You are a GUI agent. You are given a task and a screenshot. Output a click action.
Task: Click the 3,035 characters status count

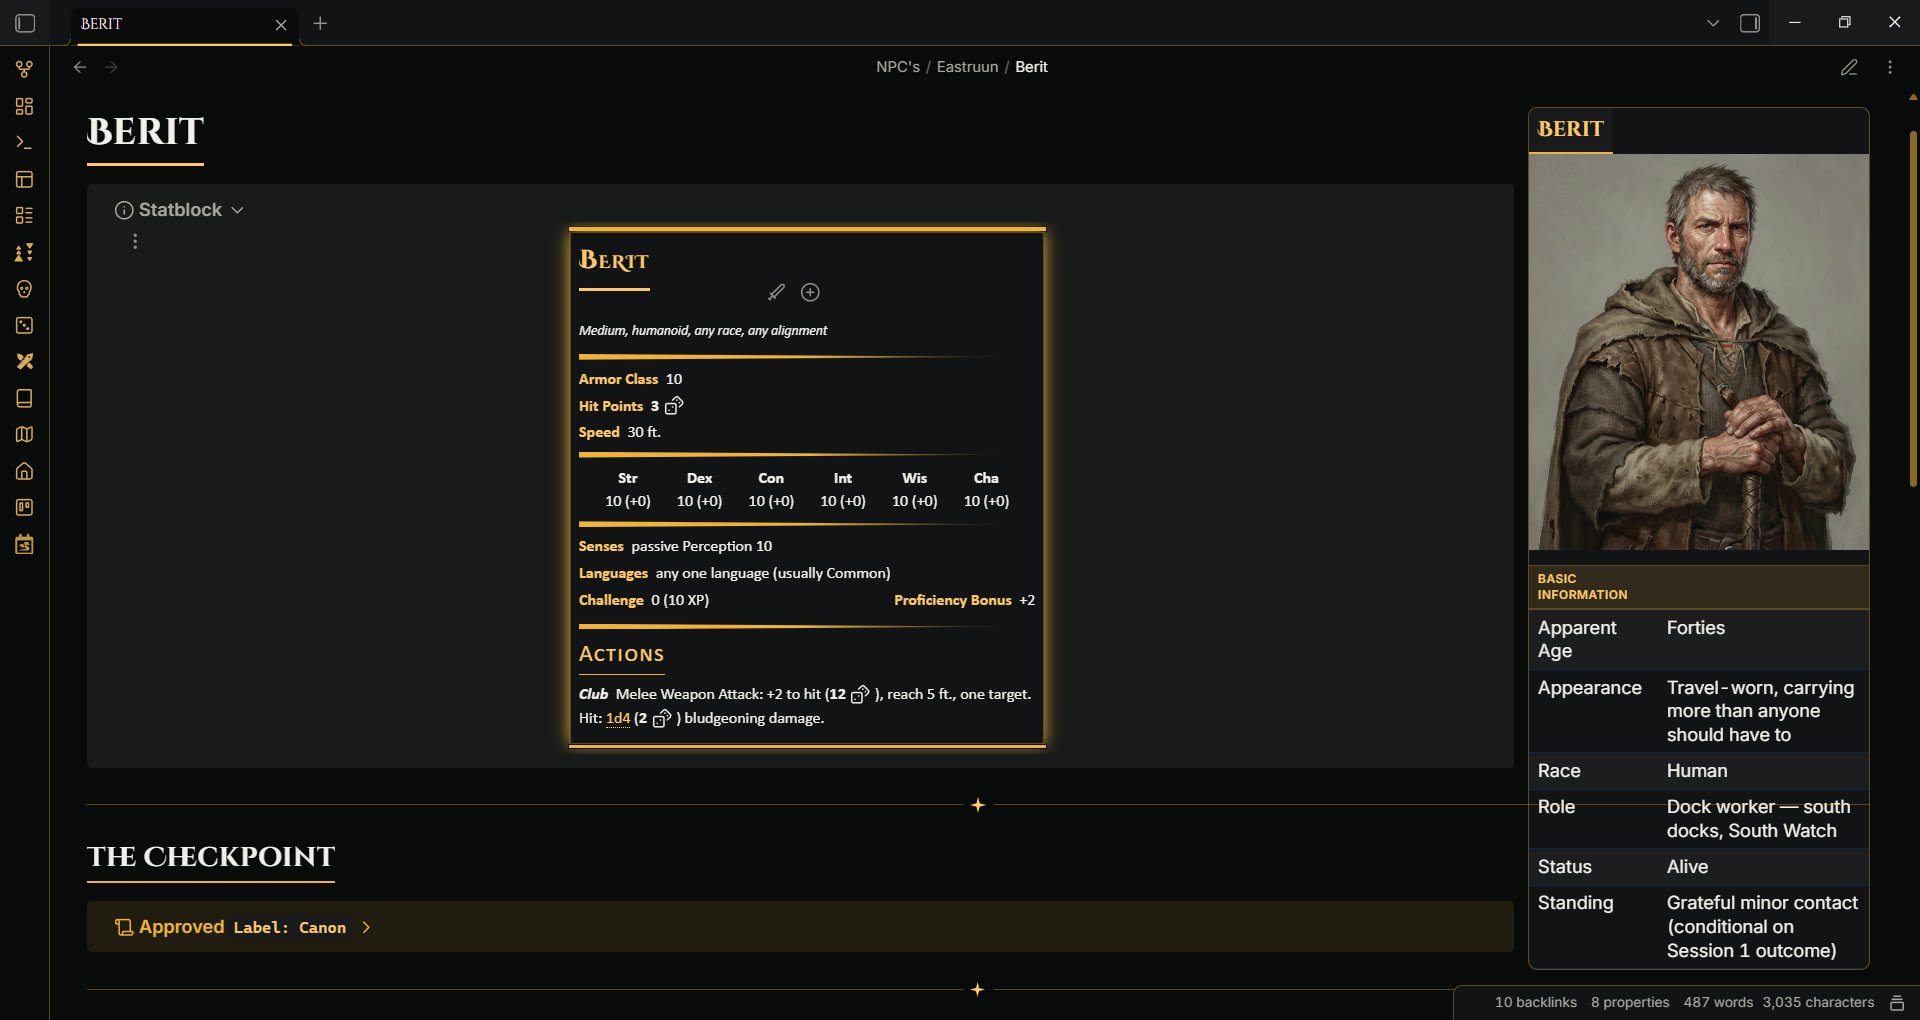1818,1002
